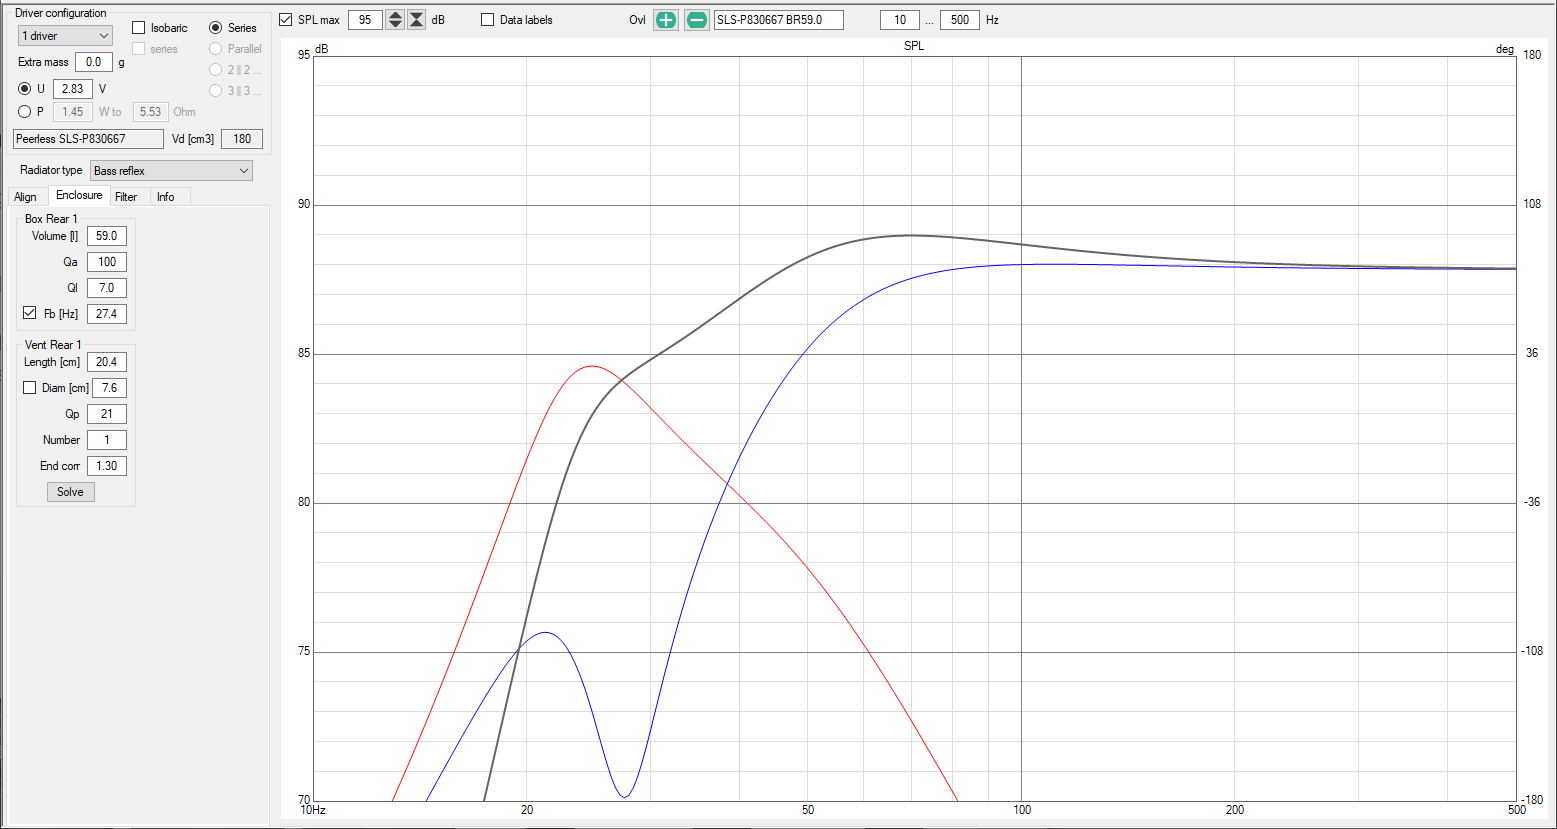
Task: Click the Extra mass input field
Action: 94,62
